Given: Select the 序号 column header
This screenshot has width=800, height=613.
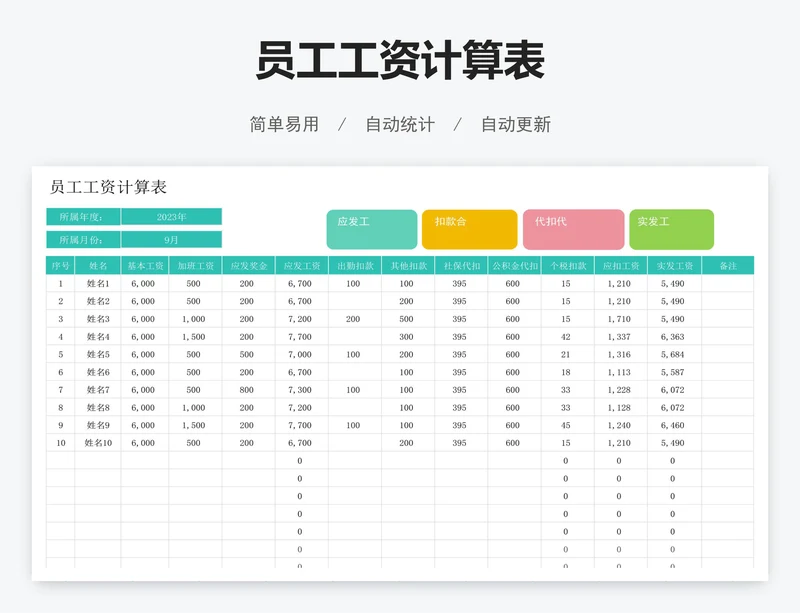Looking at the screenshot, I should coord(60,265).
